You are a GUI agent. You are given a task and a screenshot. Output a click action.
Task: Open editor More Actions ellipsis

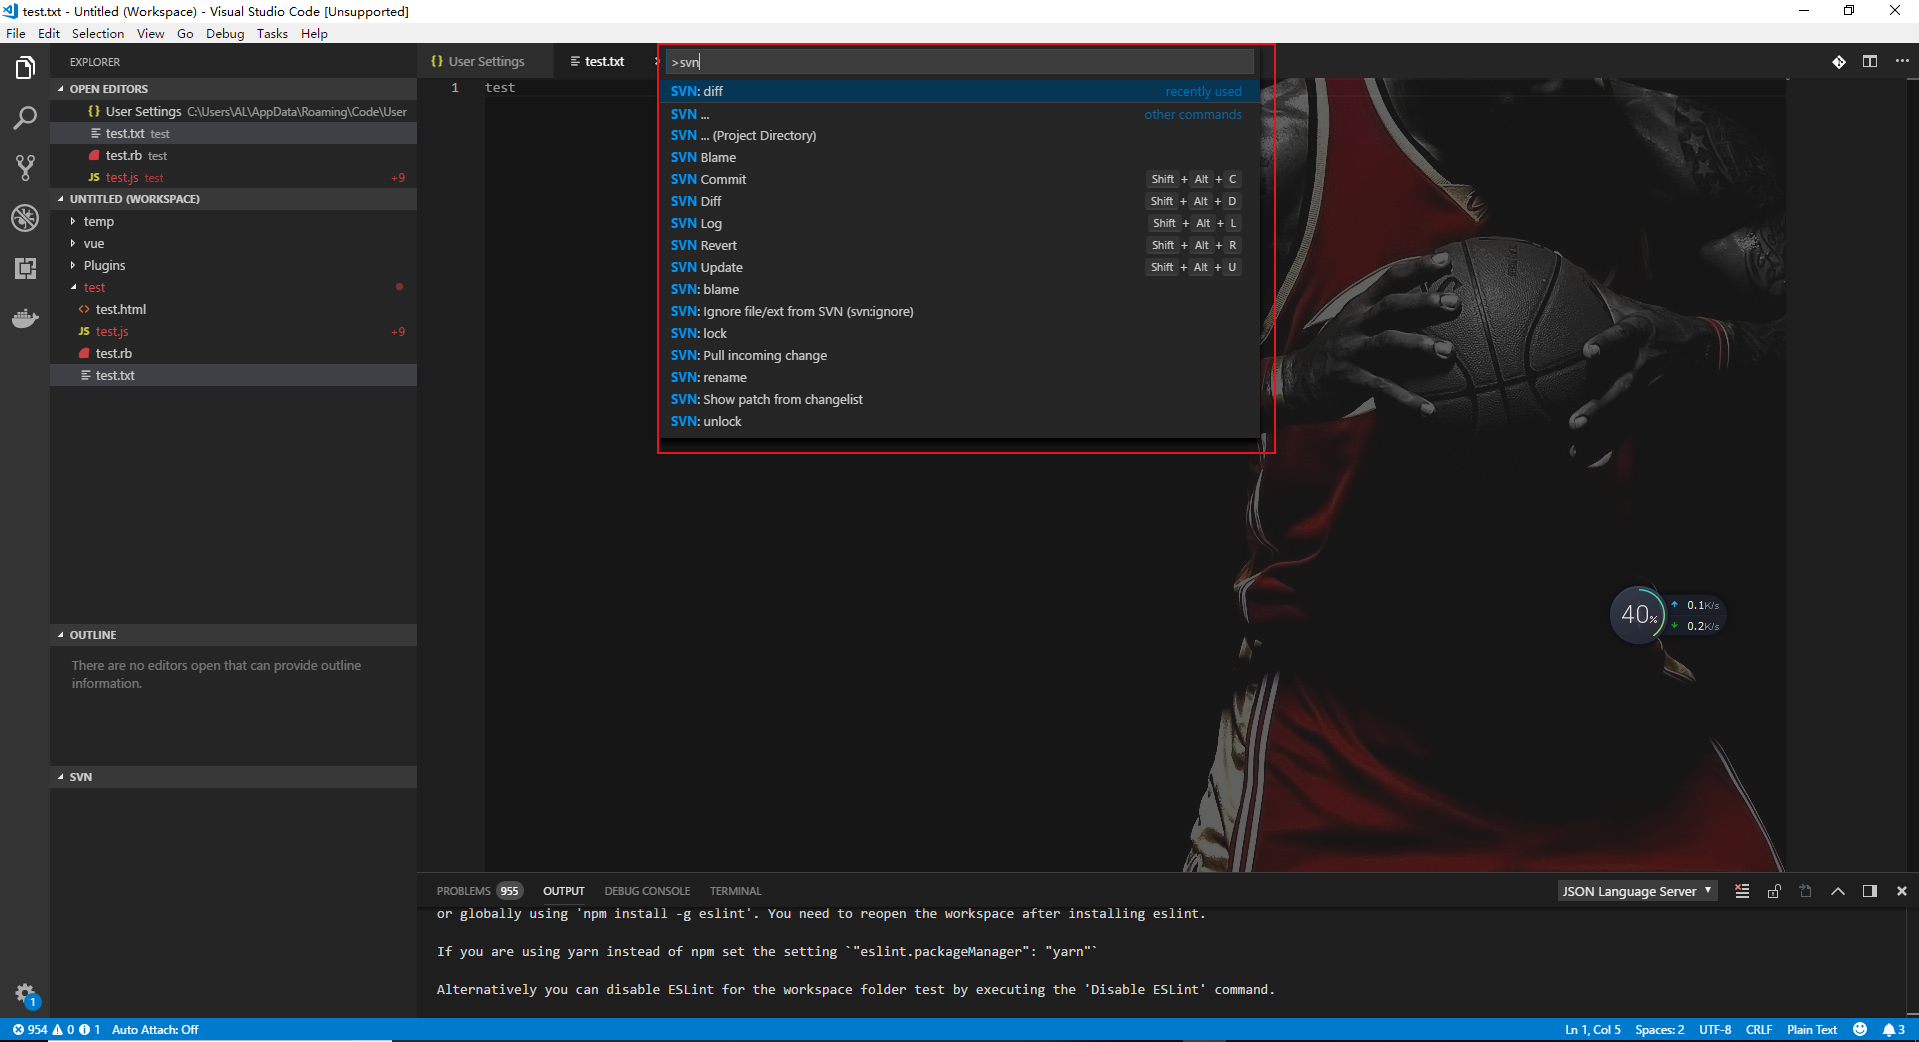pyautogui.click(x=1902, y=62)
